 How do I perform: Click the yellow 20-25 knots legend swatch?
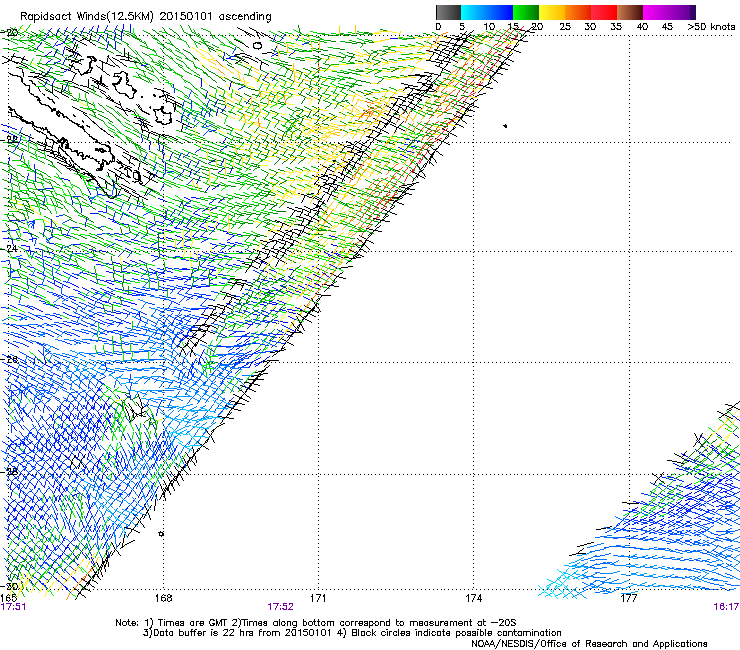click(552, 12)
